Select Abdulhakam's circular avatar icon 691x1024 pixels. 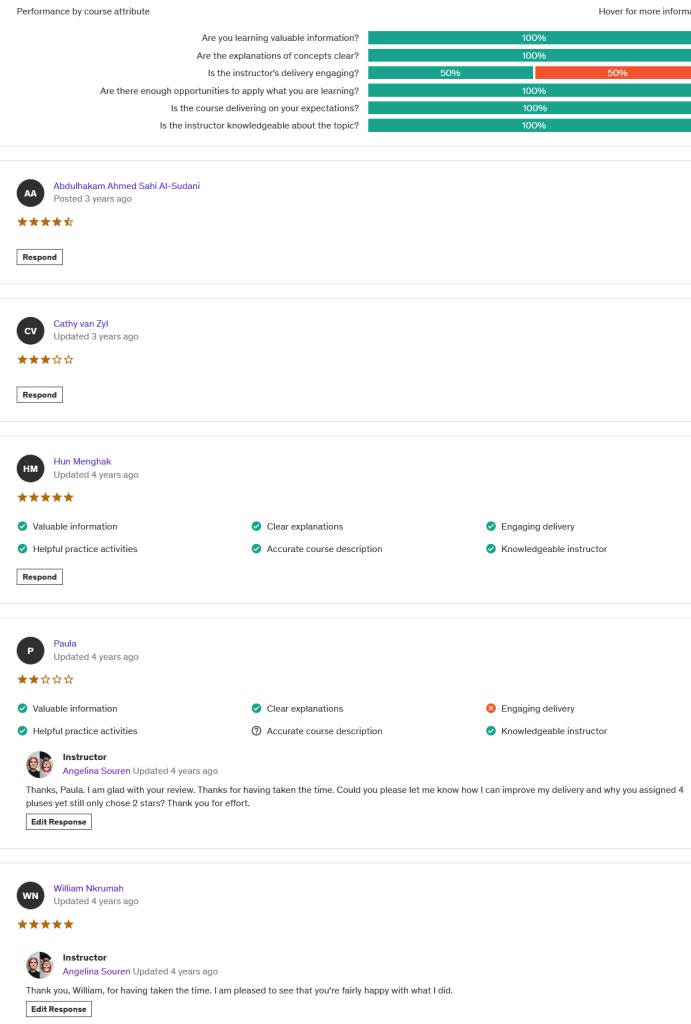[30, 192]
